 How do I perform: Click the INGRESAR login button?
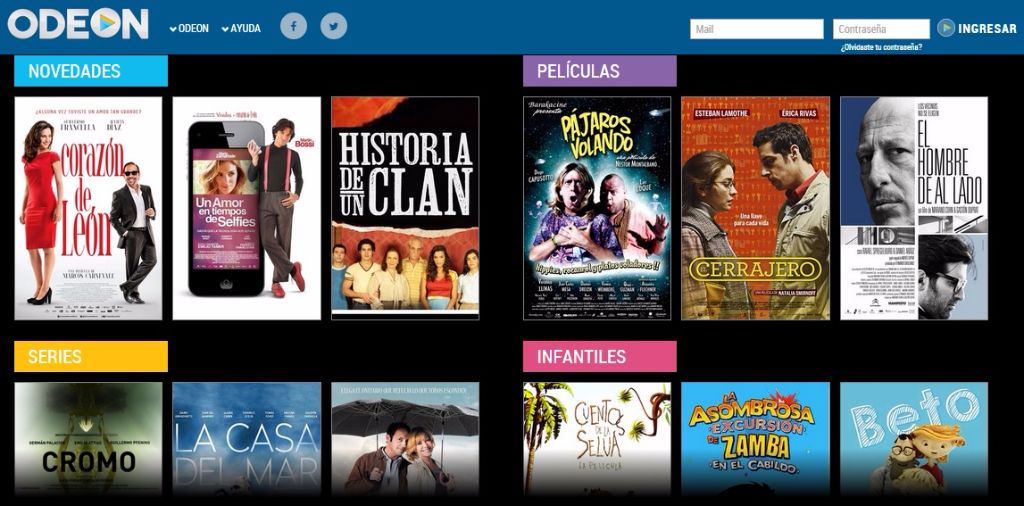(987, 29)
